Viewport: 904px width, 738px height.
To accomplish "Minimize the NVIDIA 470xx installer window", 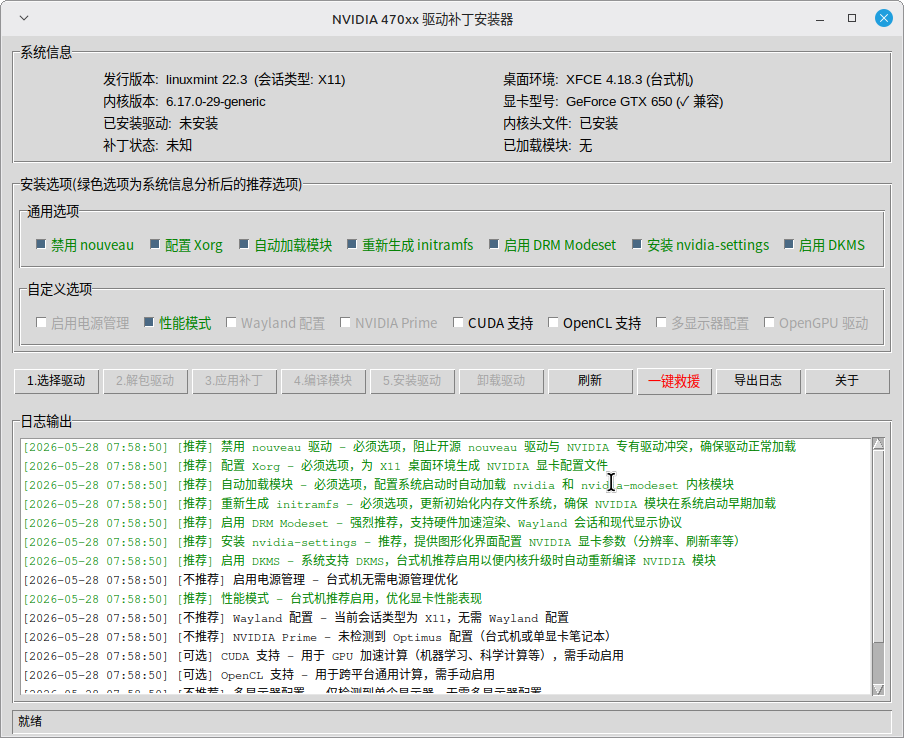I will 820,19.
